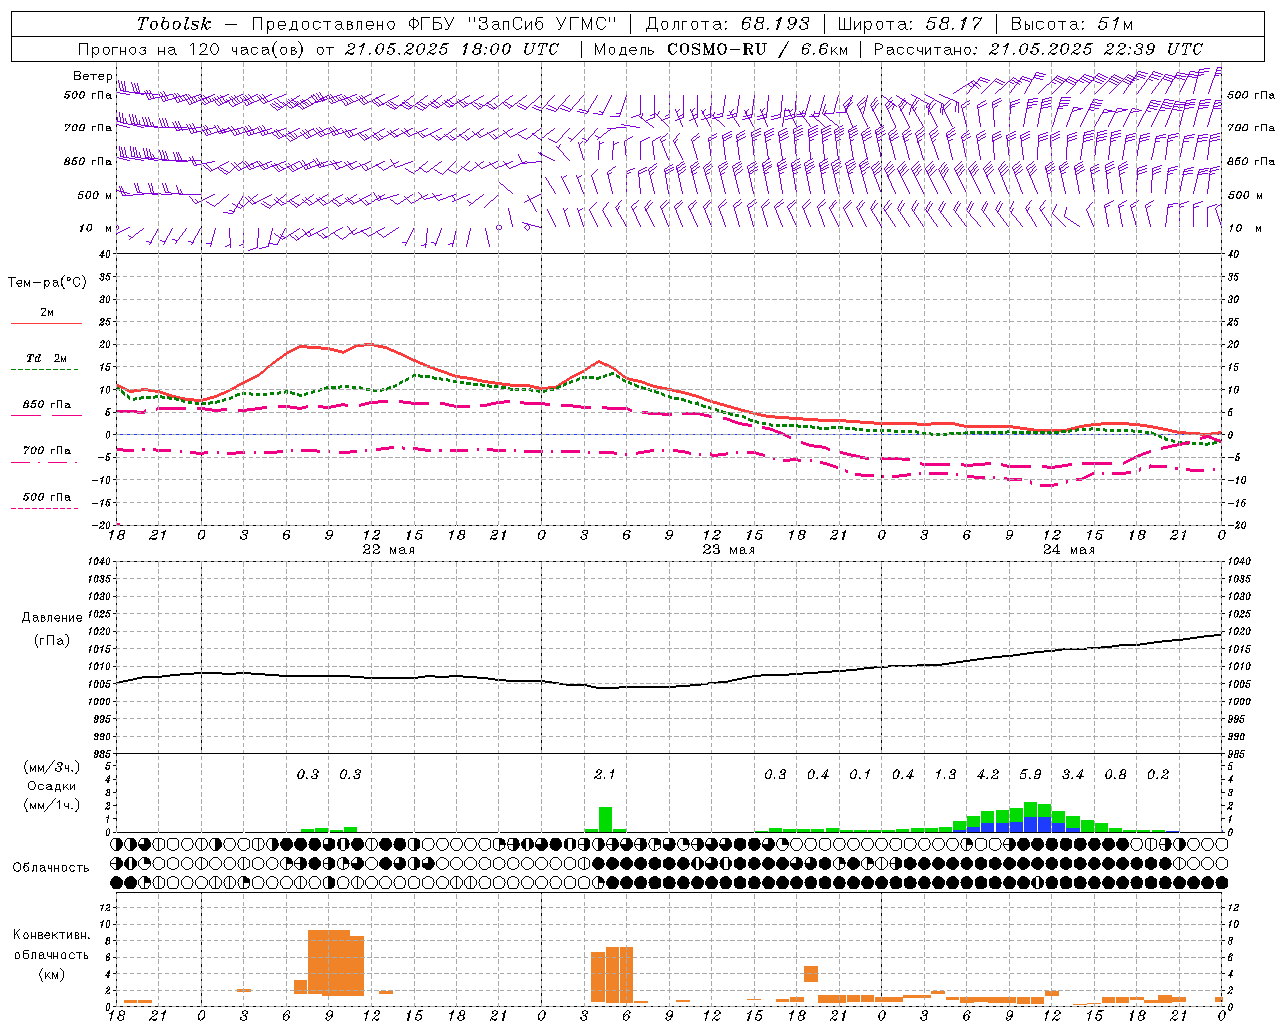
Task: Click the "Модель COSMO-RU / 6.6км" model label
Action: pyautogui.click(x=721, y=48)
